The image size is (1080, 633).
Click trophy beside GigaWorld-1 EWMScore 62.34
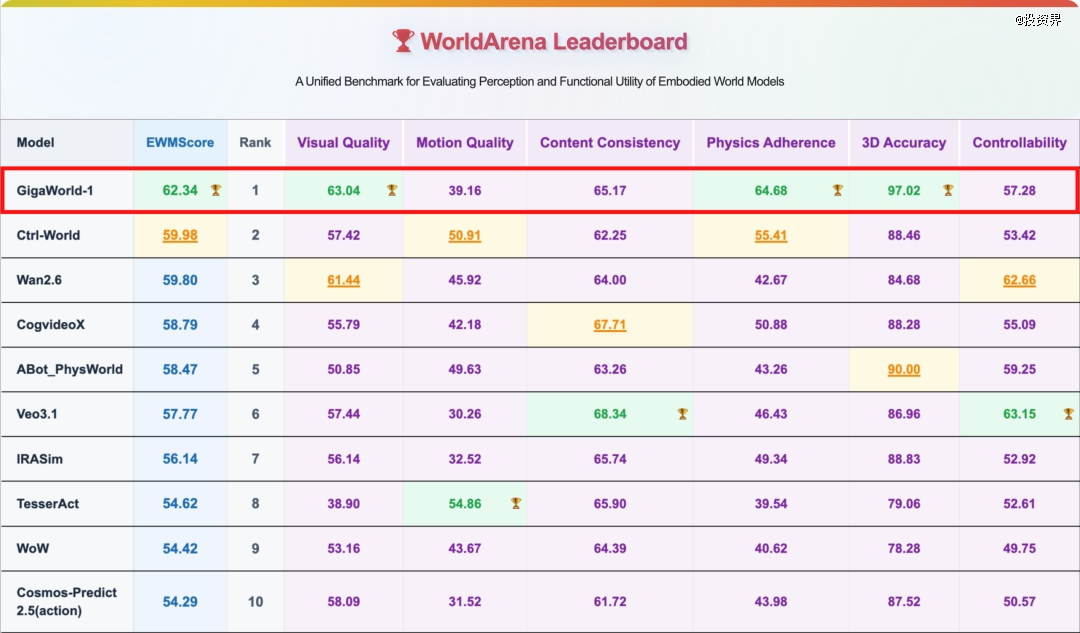215,190
